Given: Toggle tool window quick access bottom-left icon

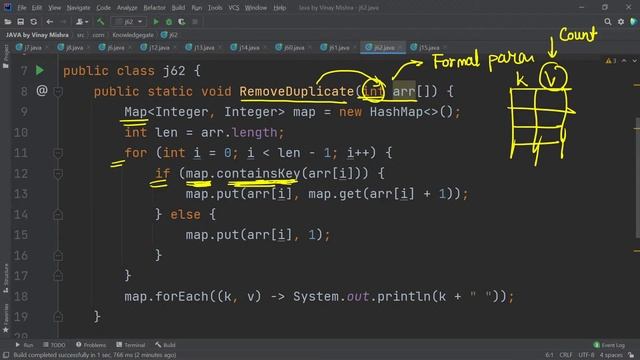Looking at the screenshot, I should [6, 355].
